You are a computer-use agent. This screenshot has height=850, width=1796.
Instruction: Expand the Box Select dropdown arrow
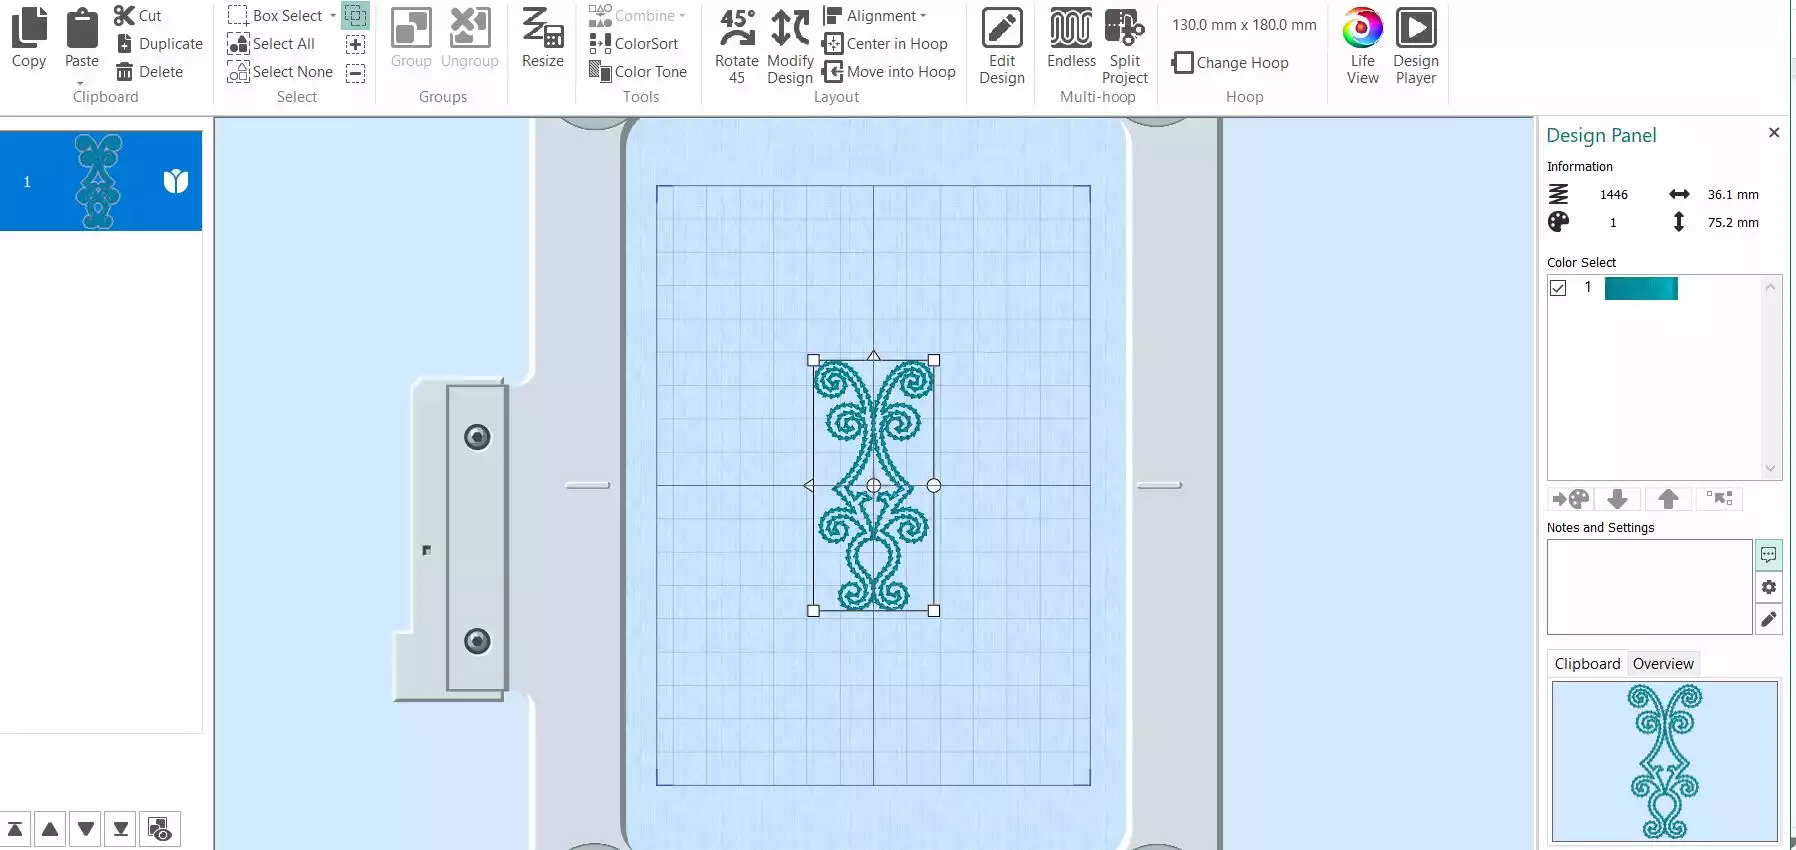(333, 15)
